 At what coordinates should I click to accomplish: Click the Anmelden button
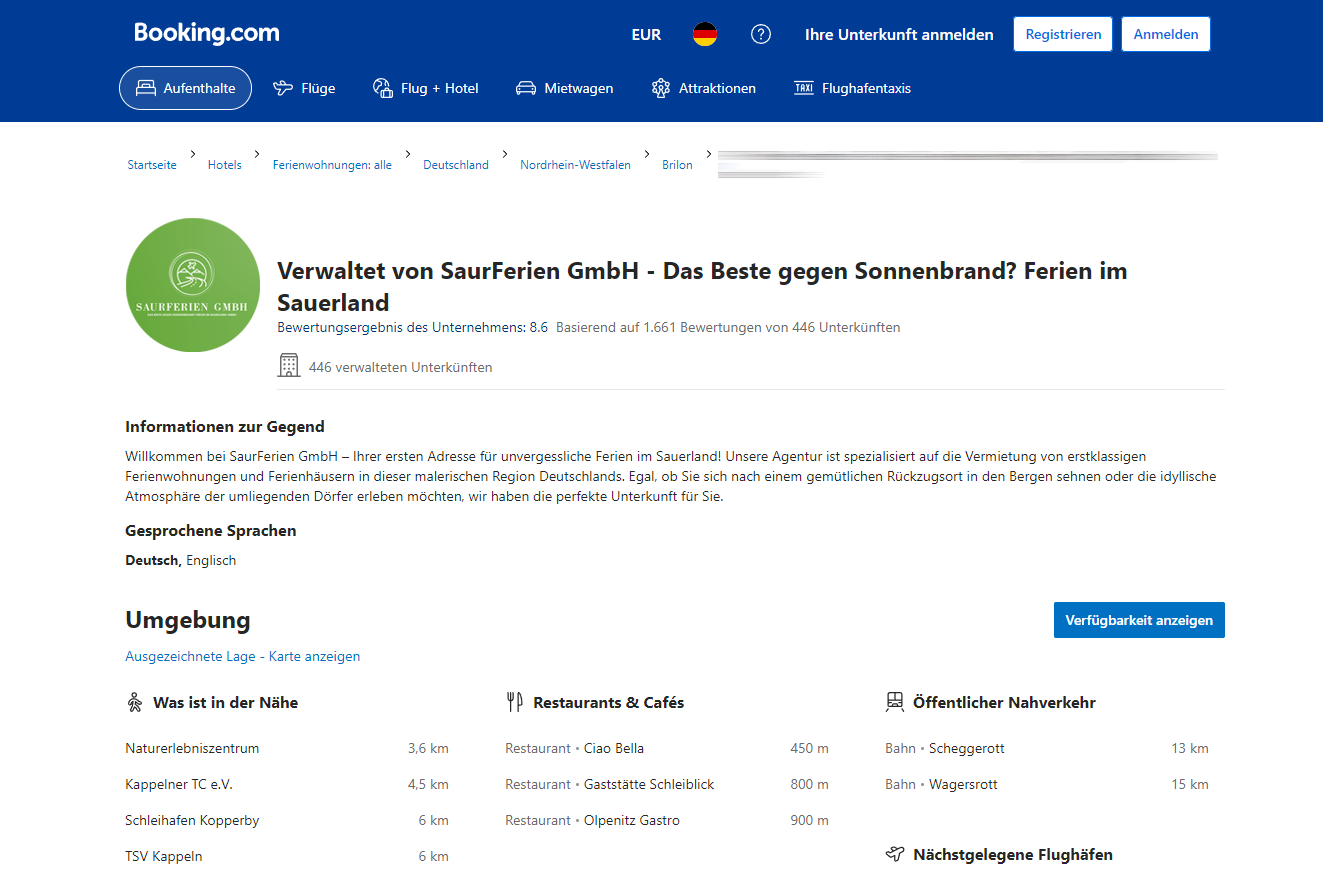1166,34
